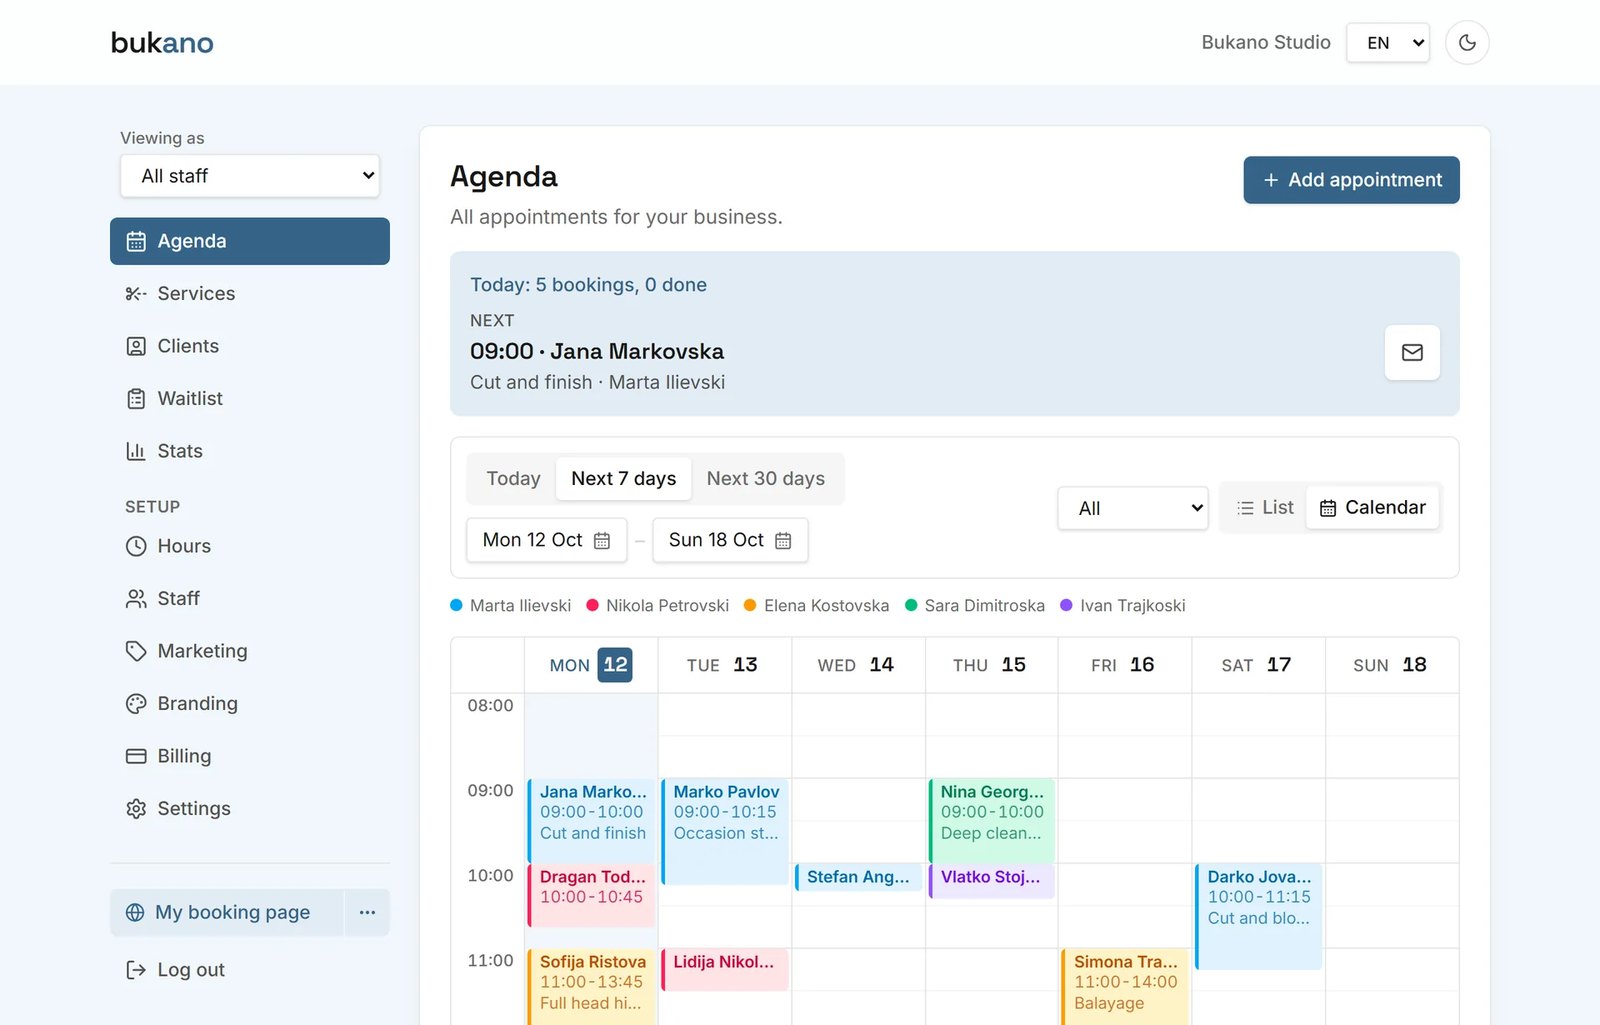Open Marko Pavlov Tuesday appointment

point(725,832)
